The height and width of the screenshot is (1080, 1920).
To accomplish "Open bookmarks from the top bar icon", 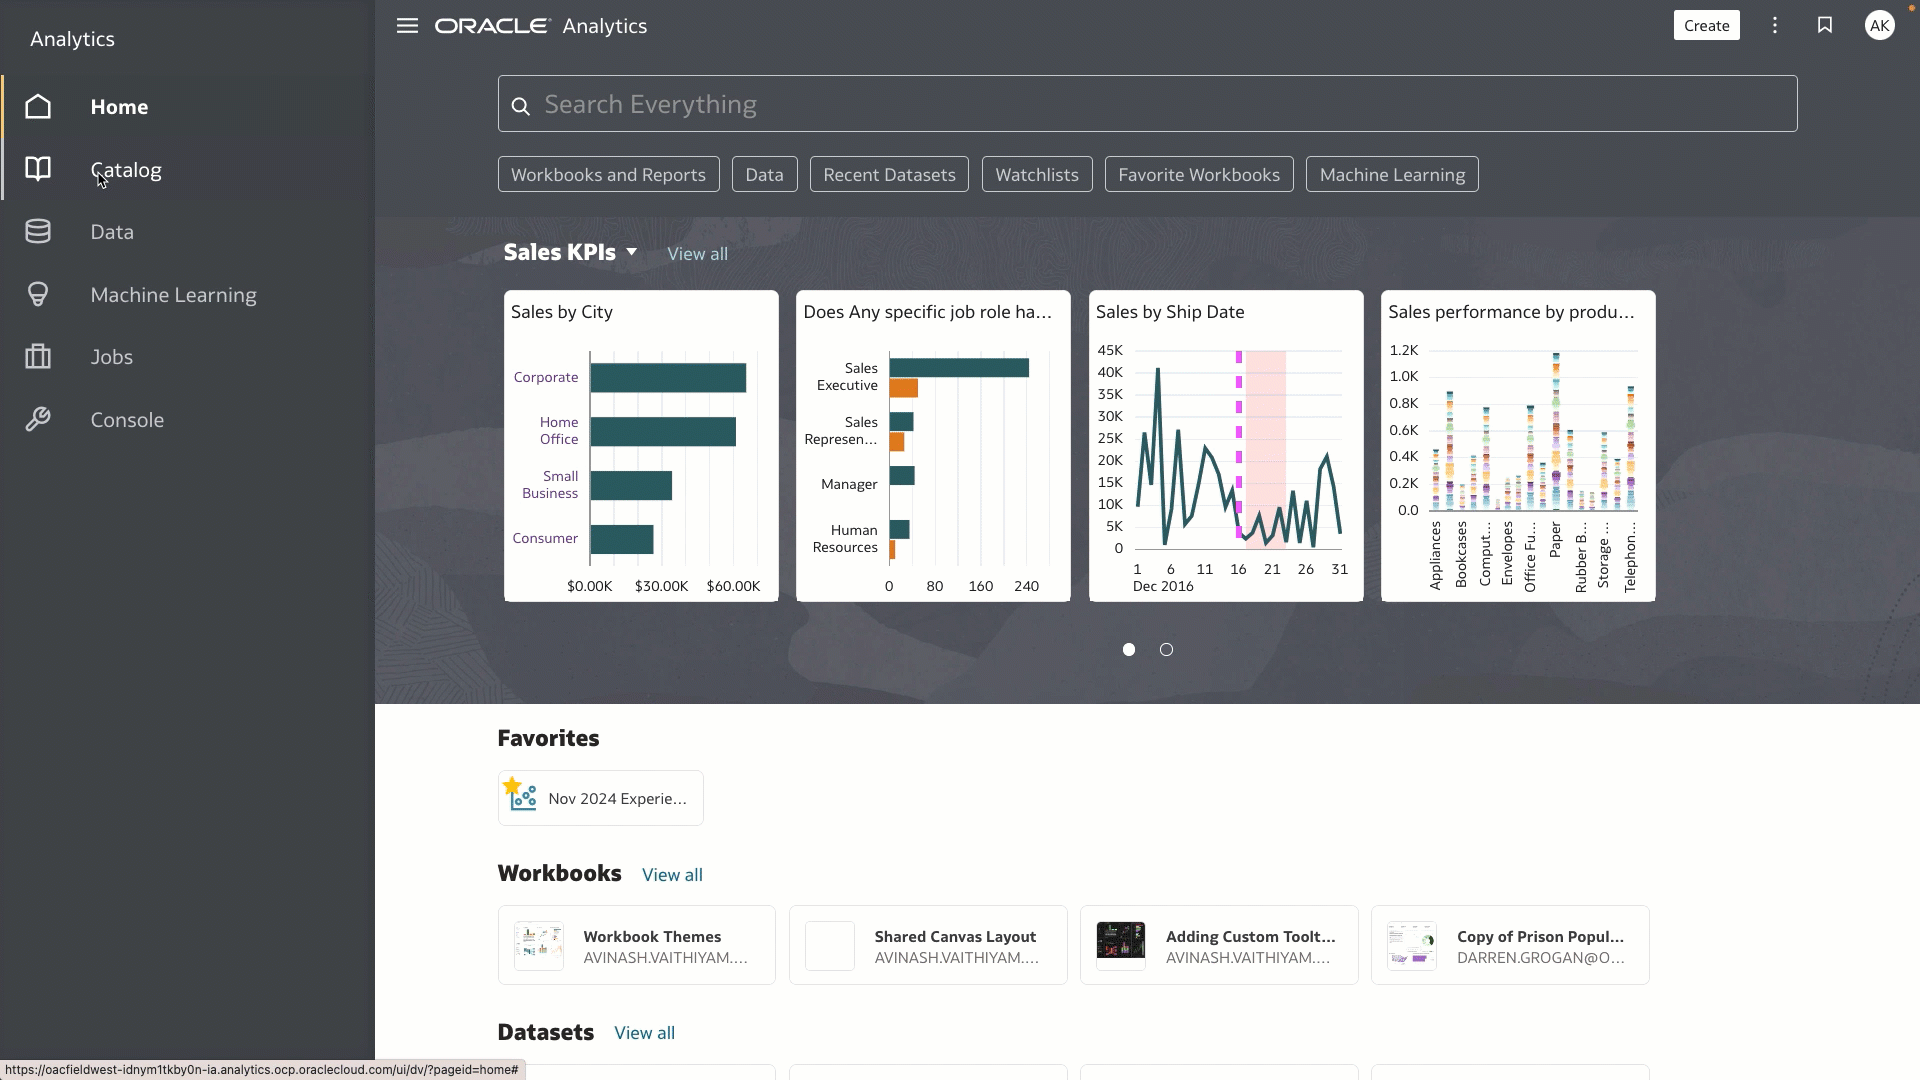I will [1824, 25].
